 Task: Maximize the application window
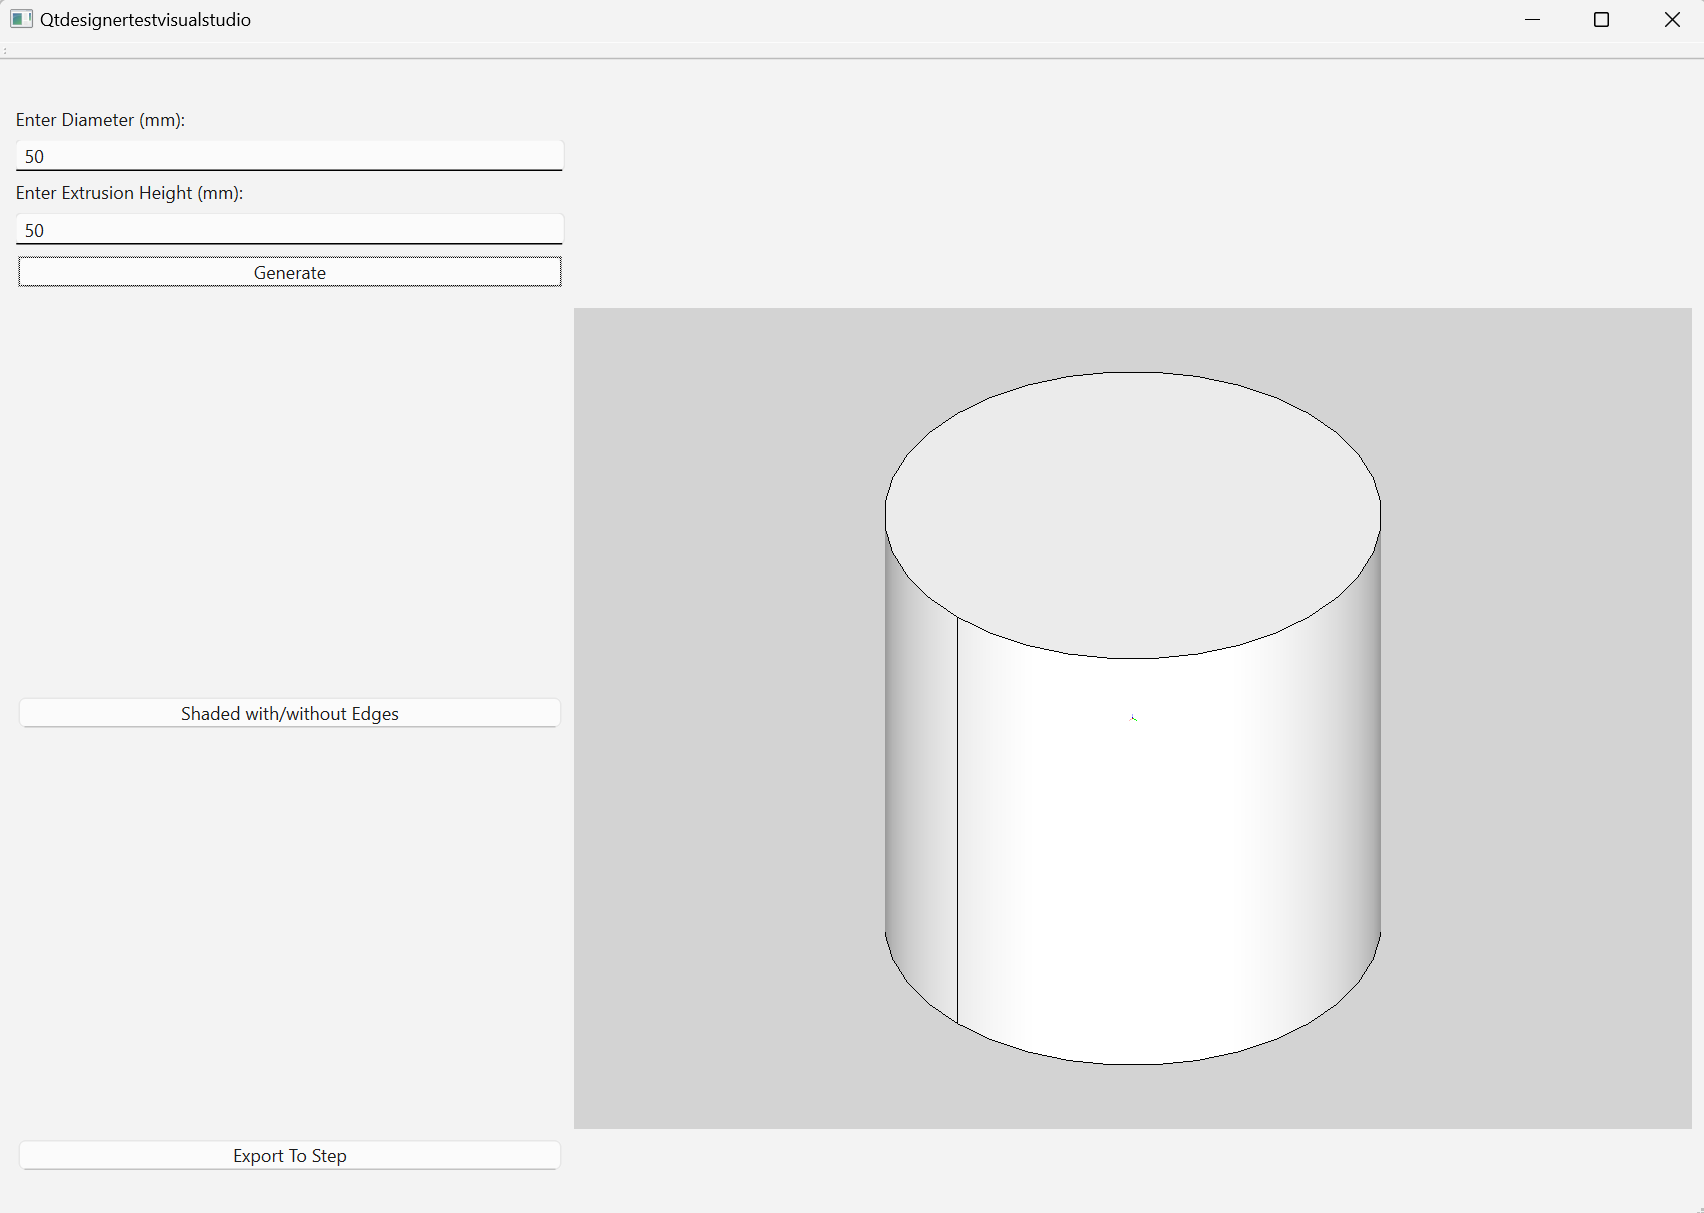pos(1601,20)
